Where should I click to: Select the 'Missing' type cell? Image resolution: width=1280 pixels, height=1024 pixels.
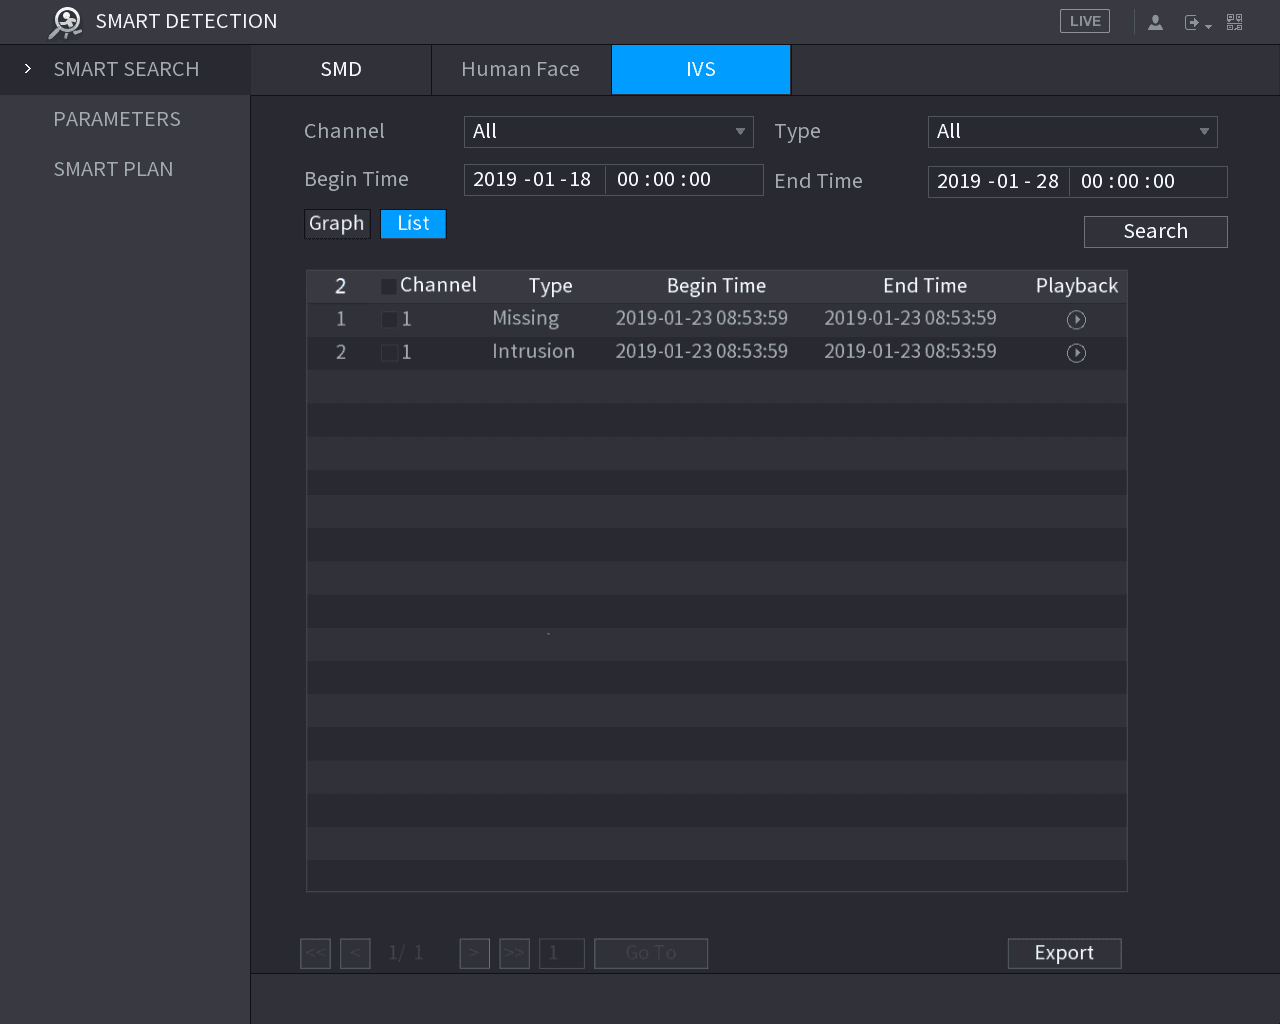pyautogui.click(x=526, y=319)
